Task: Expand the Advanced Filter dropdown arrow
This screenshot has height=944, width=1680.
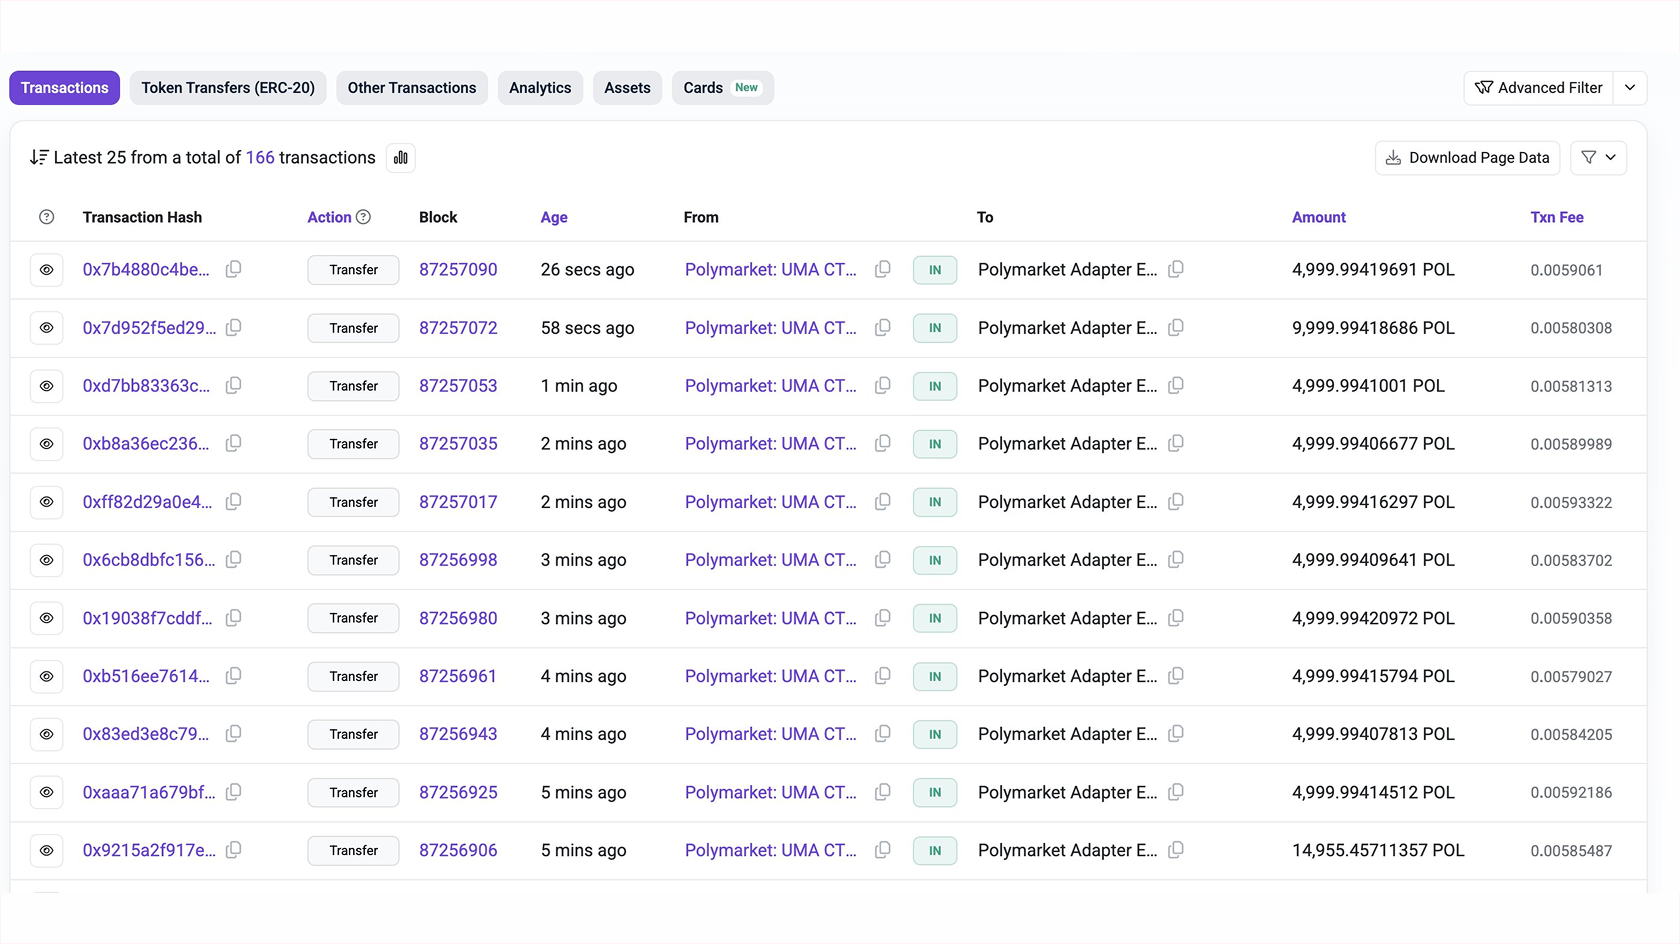Action: pos(1630,88)
